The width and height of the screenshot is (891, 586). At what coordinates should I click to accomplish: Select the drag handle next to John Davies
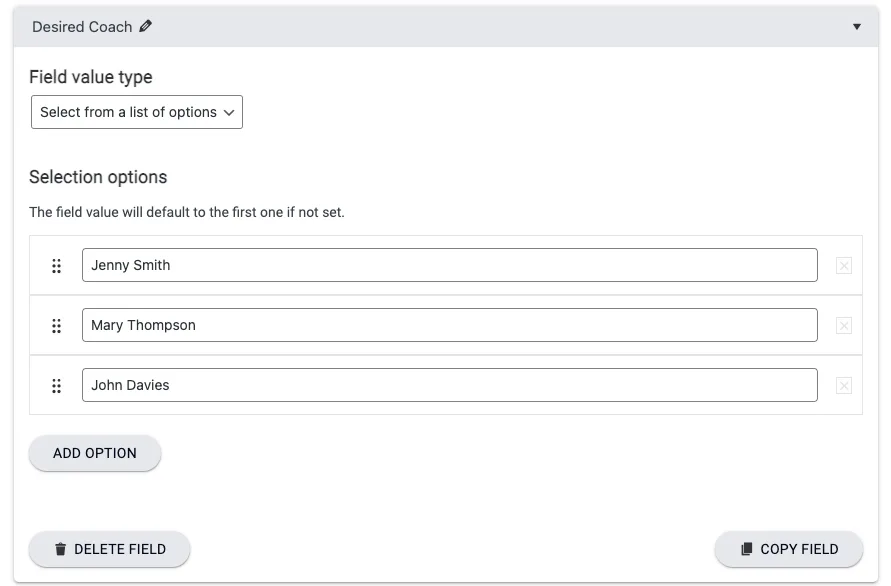[x=56, y=386]
